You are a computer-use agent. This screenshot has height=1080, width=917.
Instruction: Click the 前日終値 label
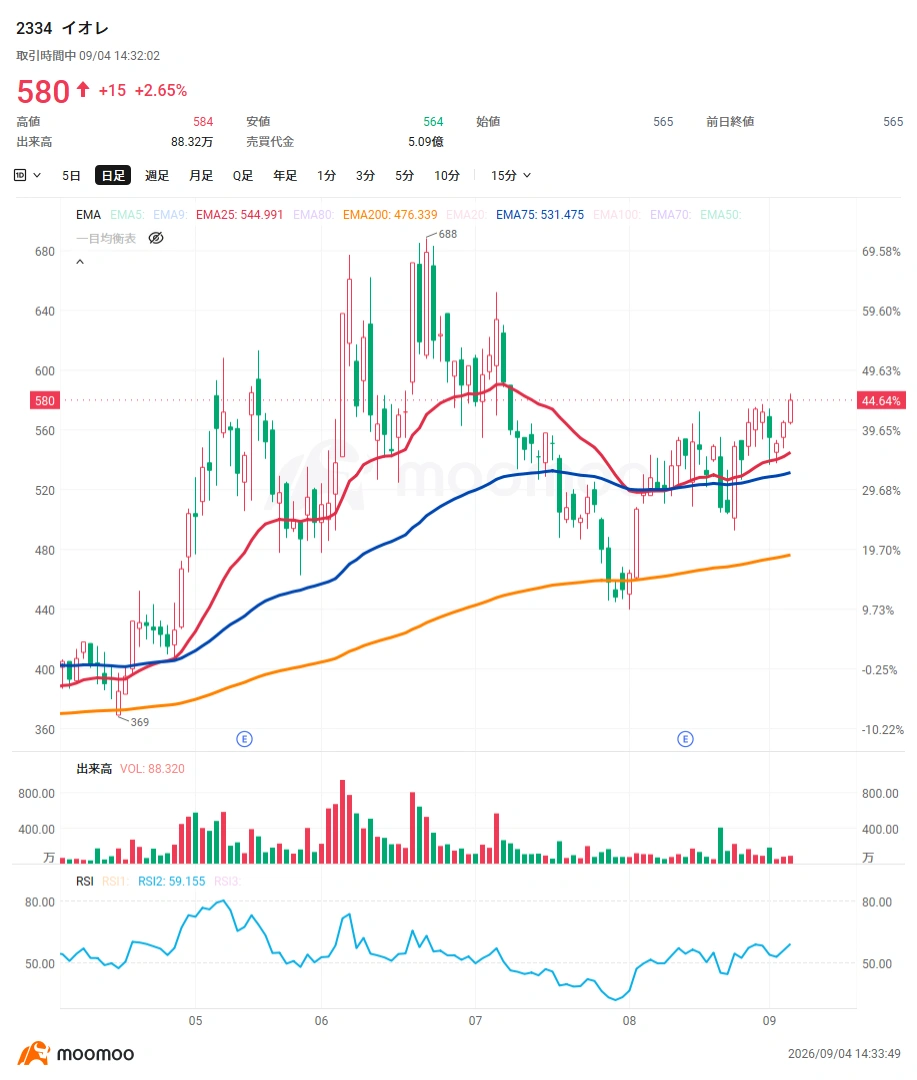(730, 122)
